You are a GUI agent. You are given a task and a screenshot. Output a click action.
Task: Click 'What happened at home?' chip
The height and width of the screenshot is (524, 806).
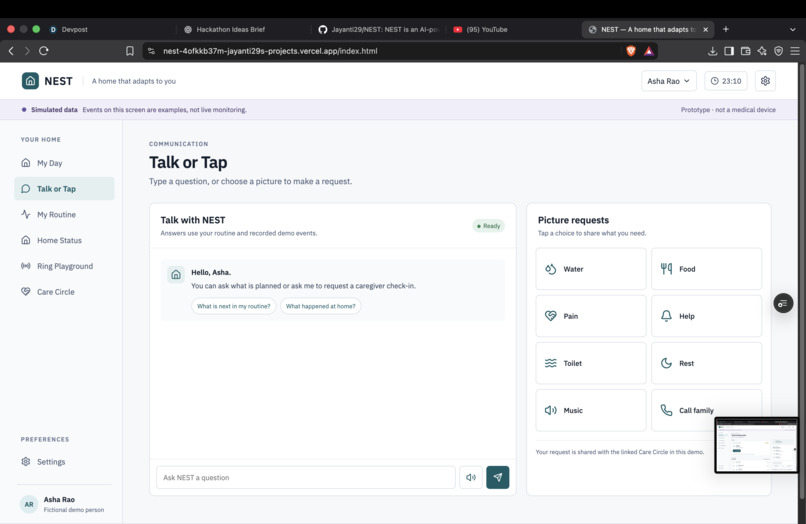320,306
